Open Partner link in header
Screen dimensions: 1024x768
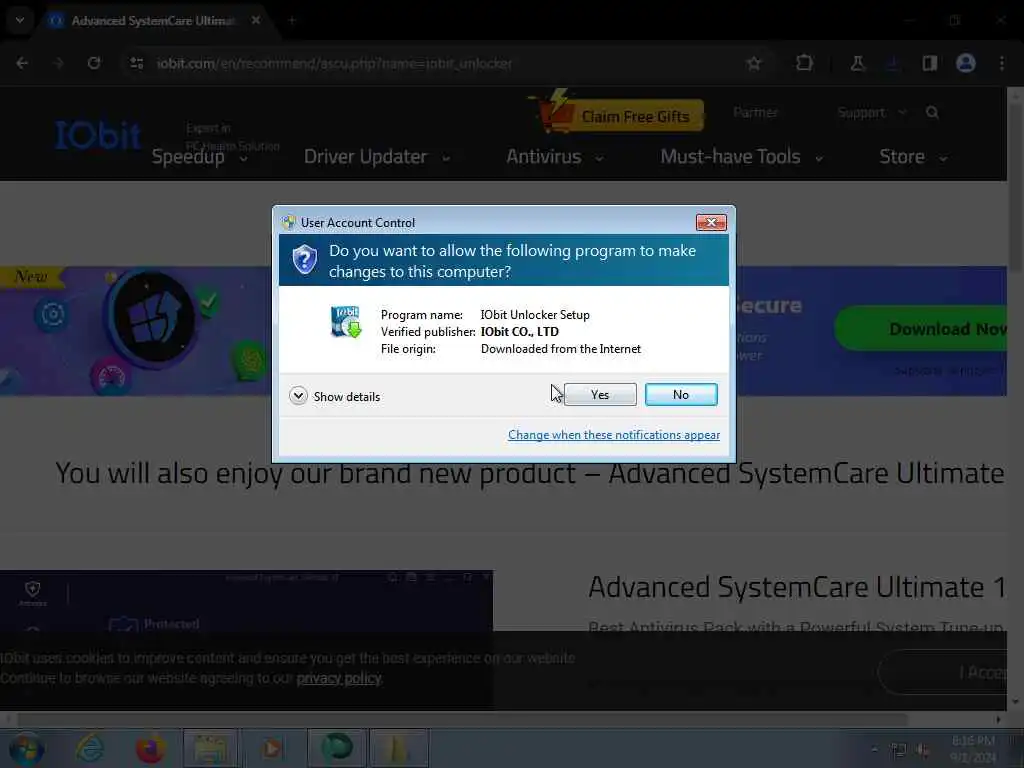pos(756,112)
